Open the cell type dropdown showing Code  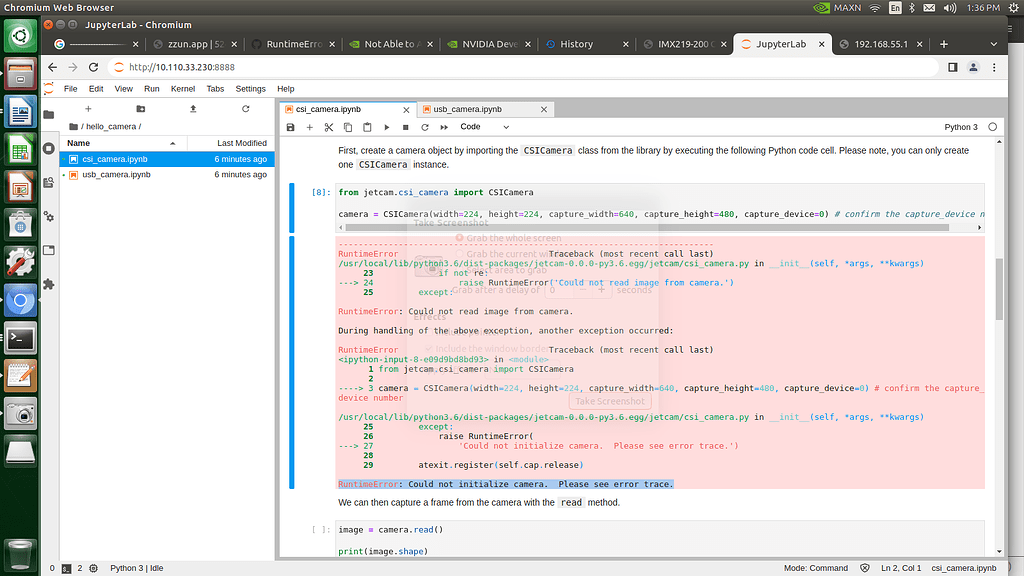point(484,127)
